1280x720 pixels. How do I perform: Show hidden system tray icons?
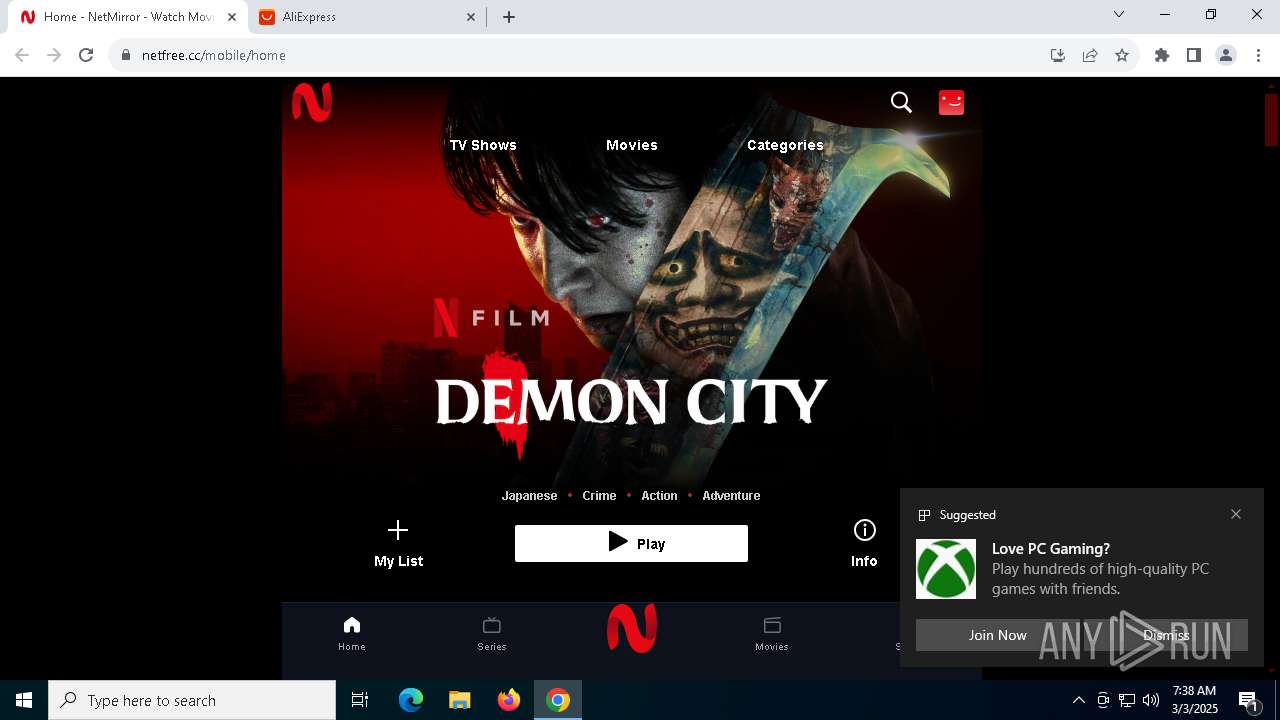[1078, 700]
